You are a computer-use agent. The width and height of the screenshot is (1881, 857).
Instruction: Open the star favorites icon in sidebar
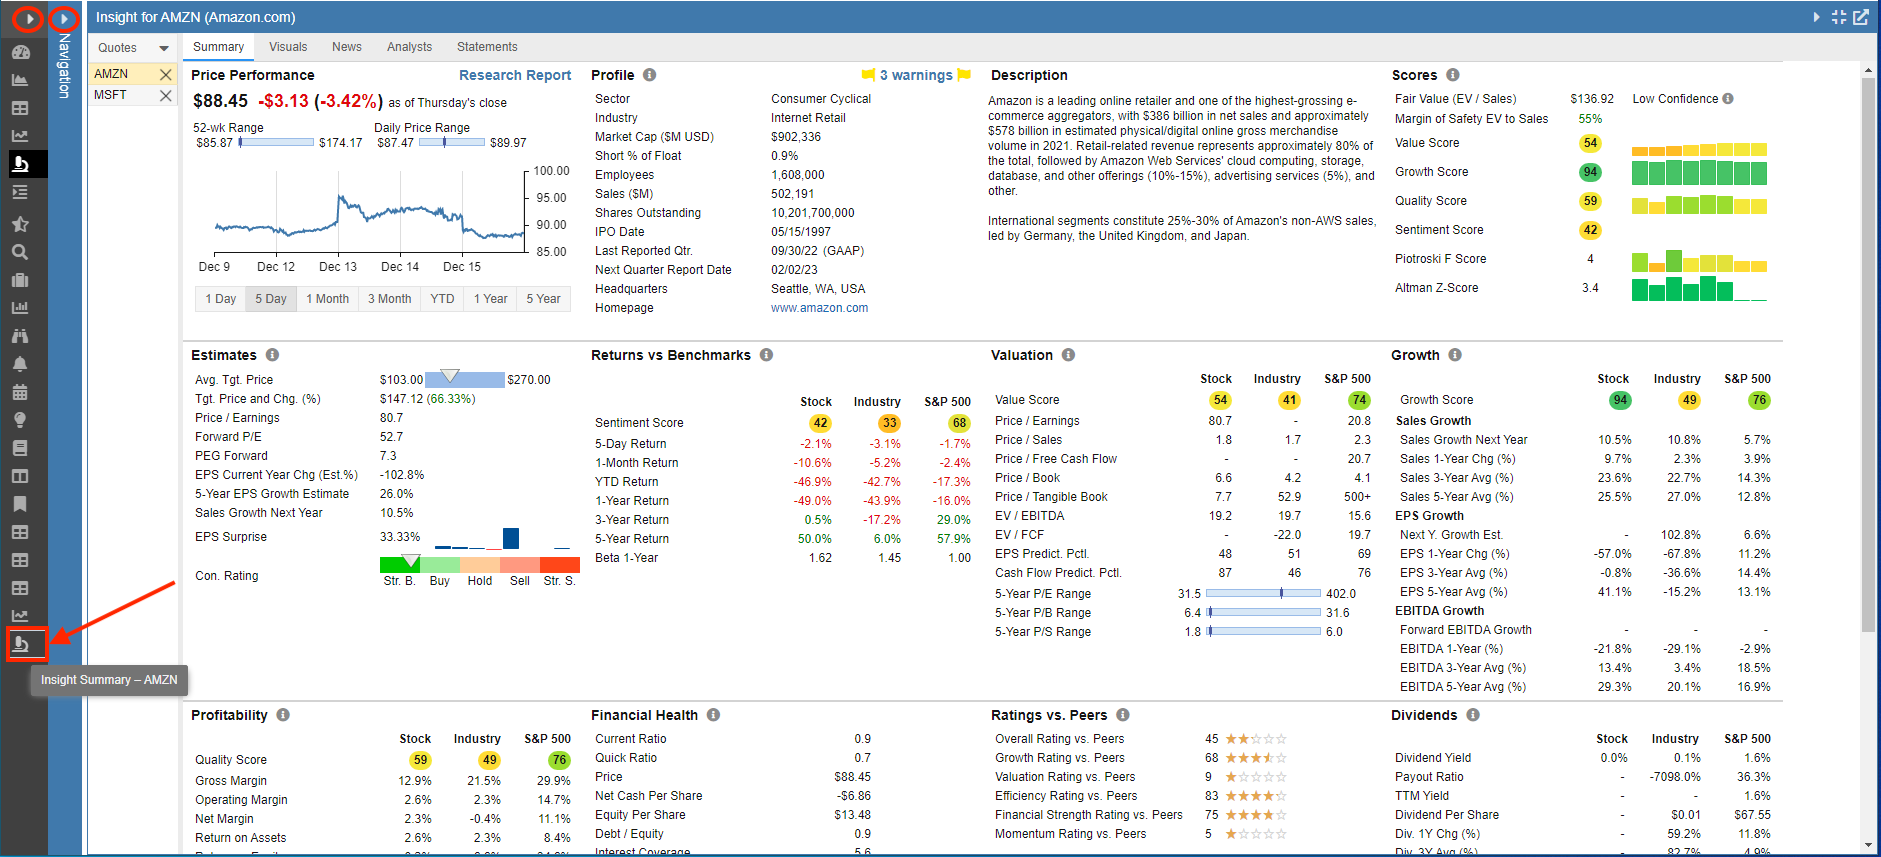point(20,224)
